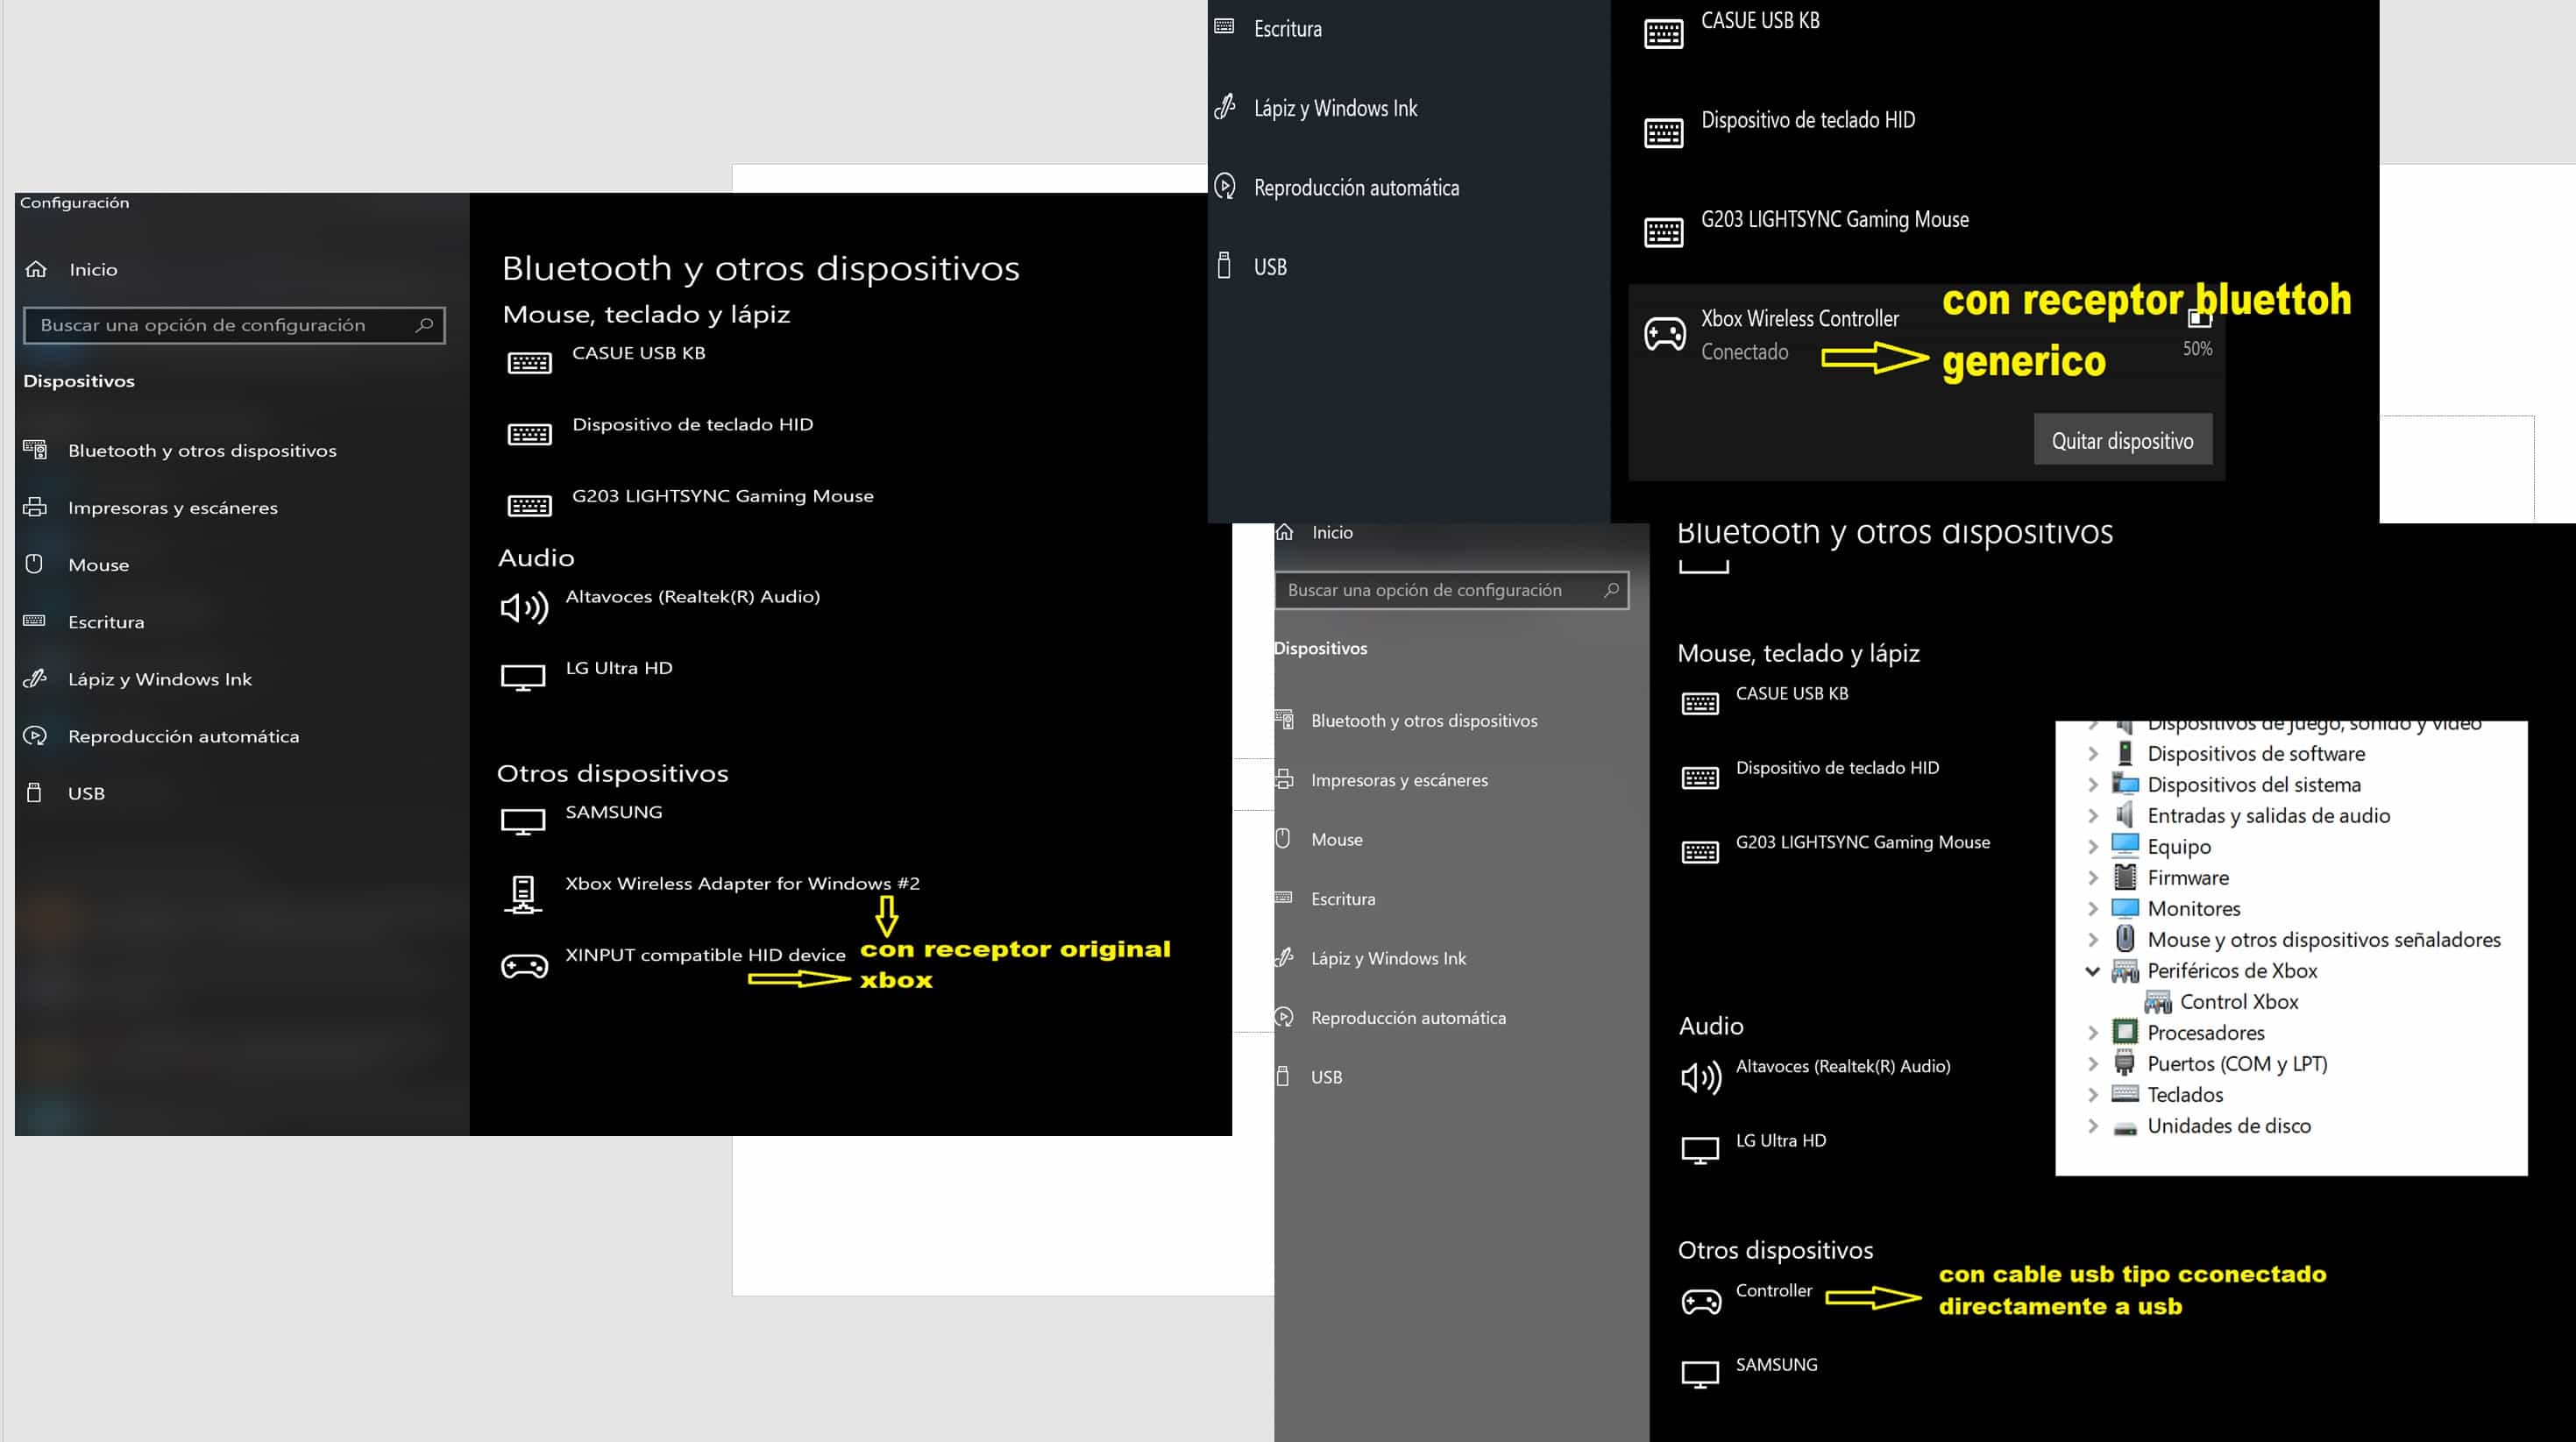The image size is (2576, 1442).
Task: Click the SAMSUNG monitor icon in bottom-right window
Action: coord(1700,1375)
